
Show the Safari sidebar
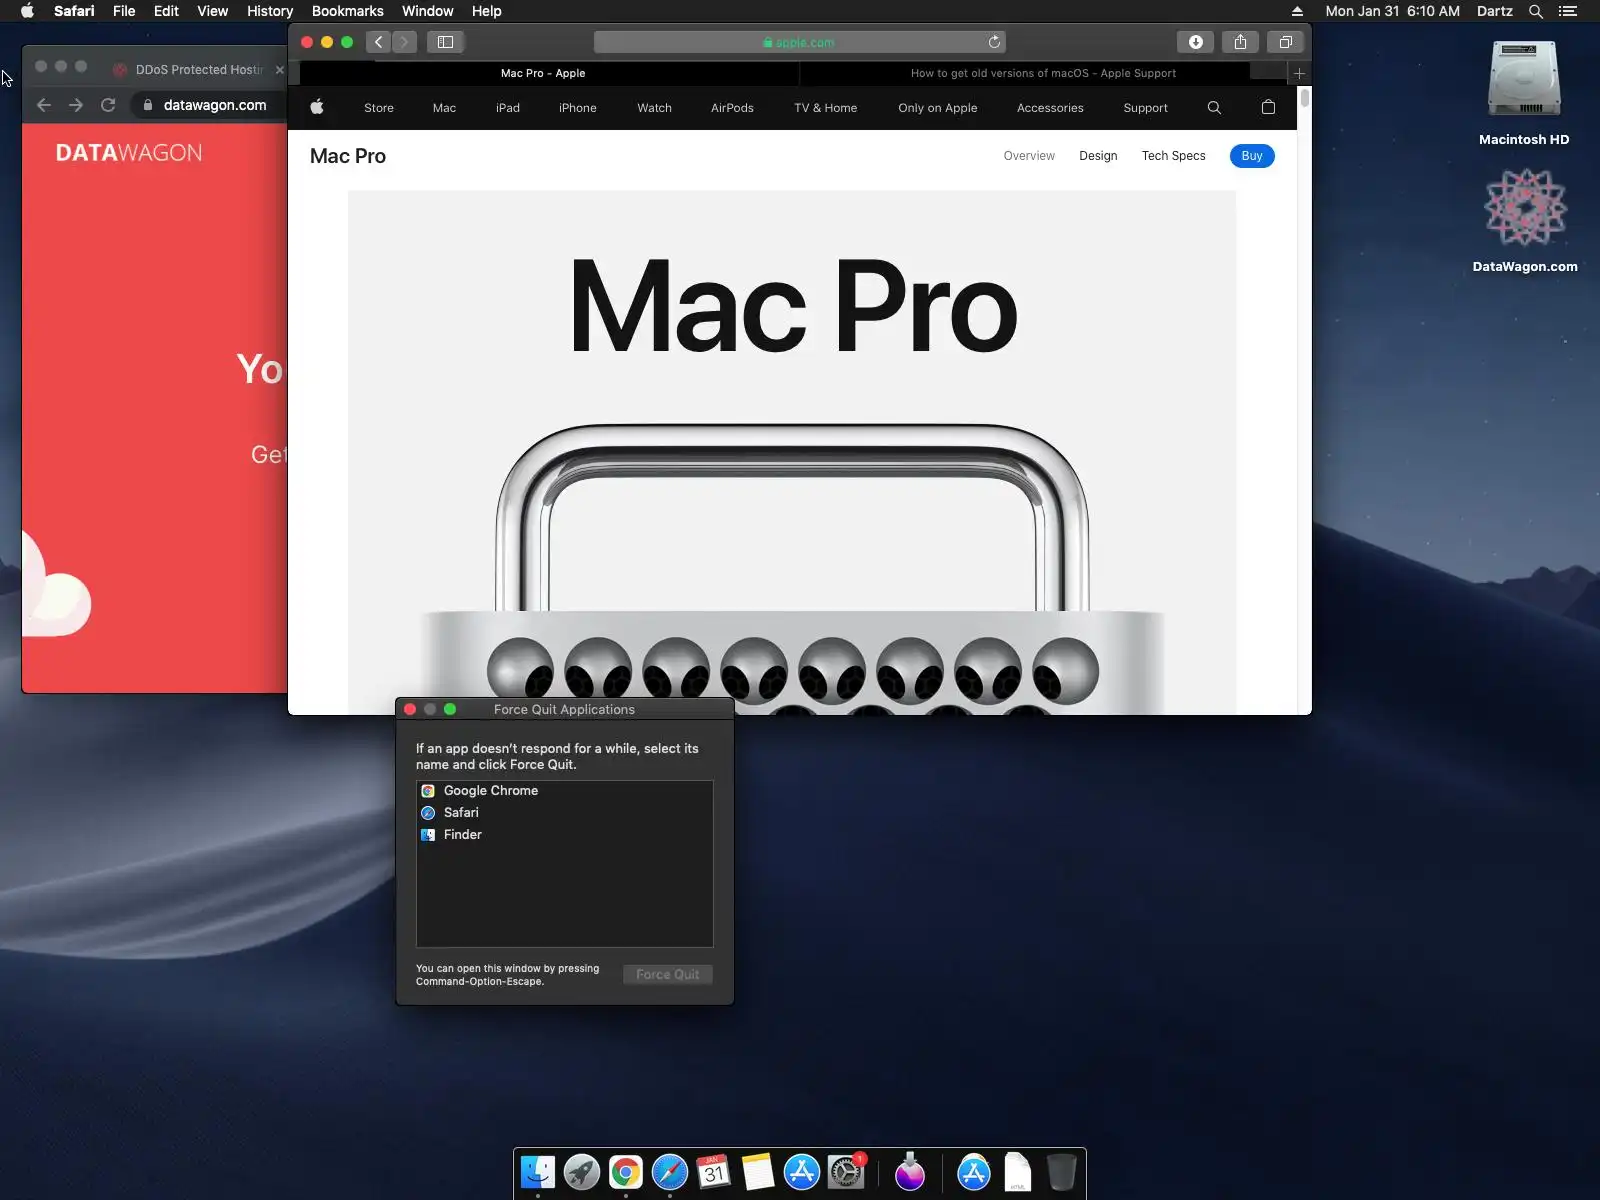tap(445, 42)
